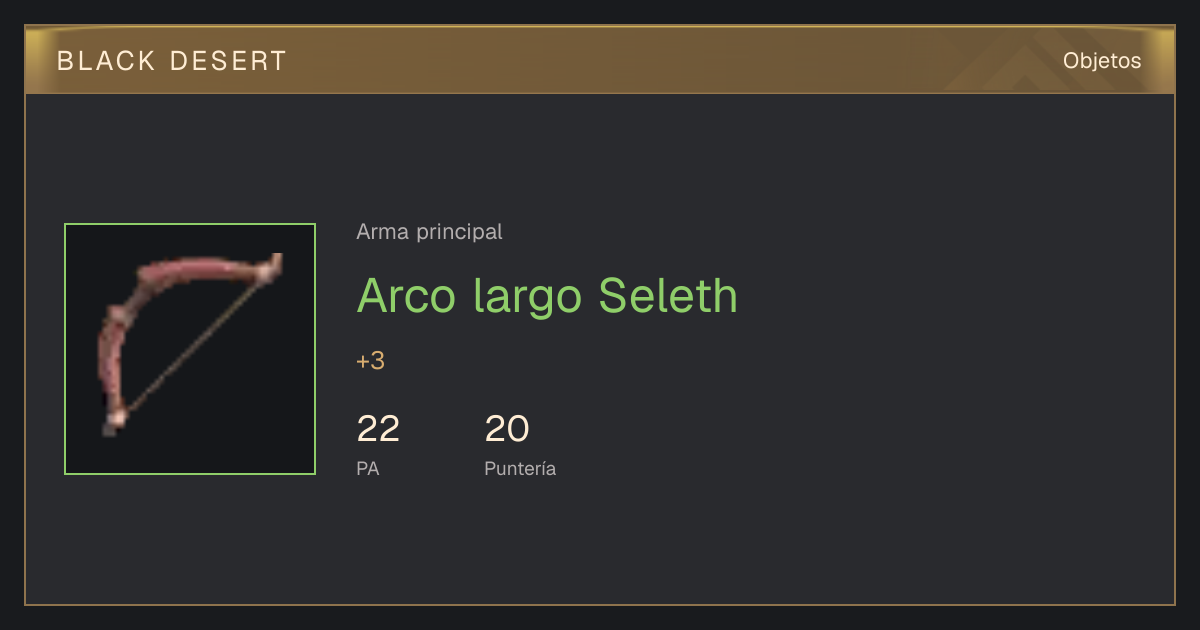Image resolution: width=1200 pixels, height=630 pixels.
Task: Open the Objetos section
Action: [x=1102, y=61]
